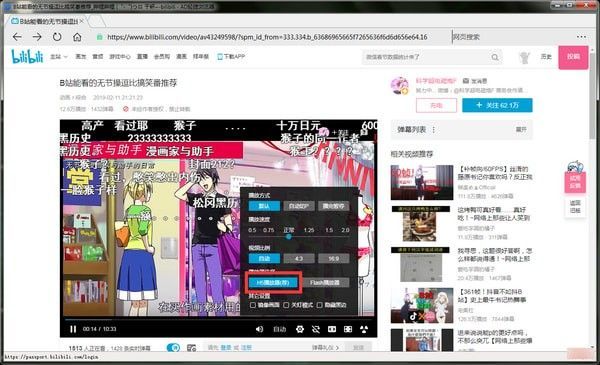
Task: Choose the third playback mode option
Action: 334,206
